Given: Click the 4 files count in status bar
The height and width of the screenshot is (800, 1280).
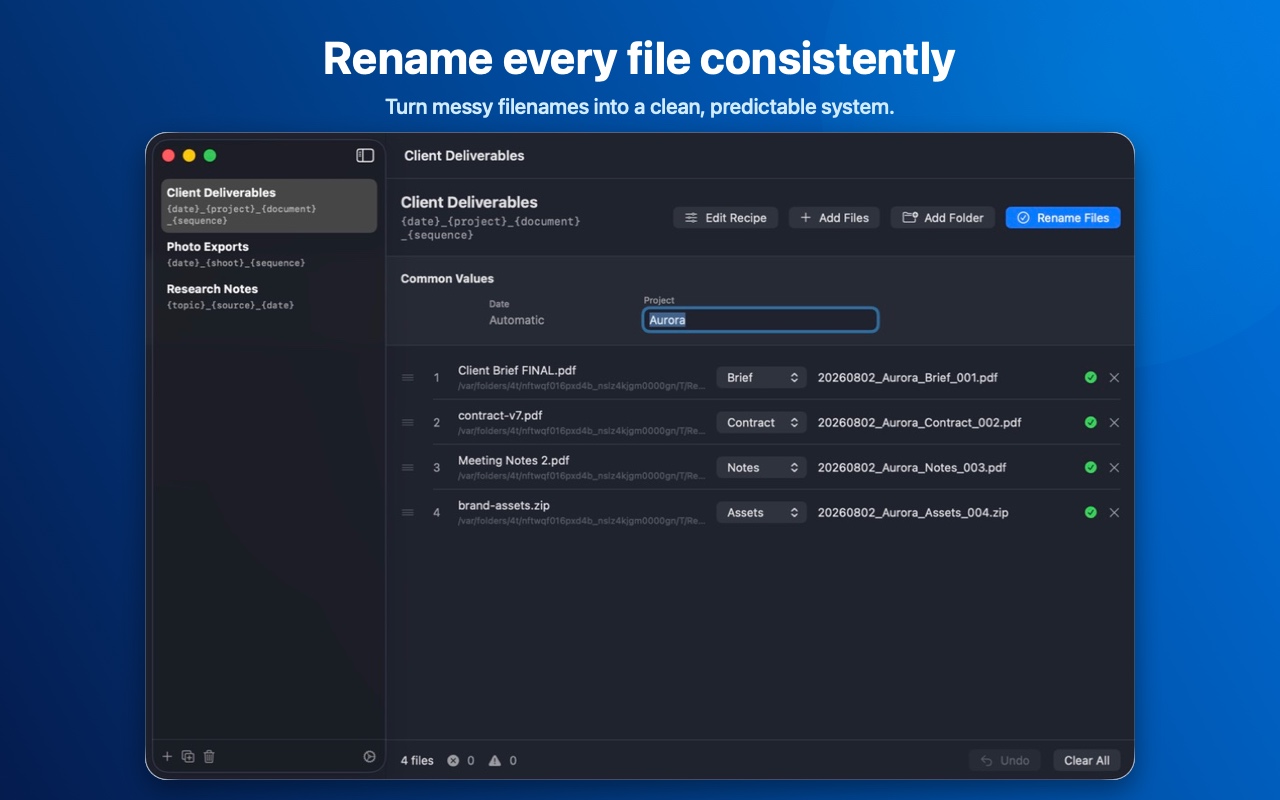Looking at the screenshot, I should (x=417, y=760).
